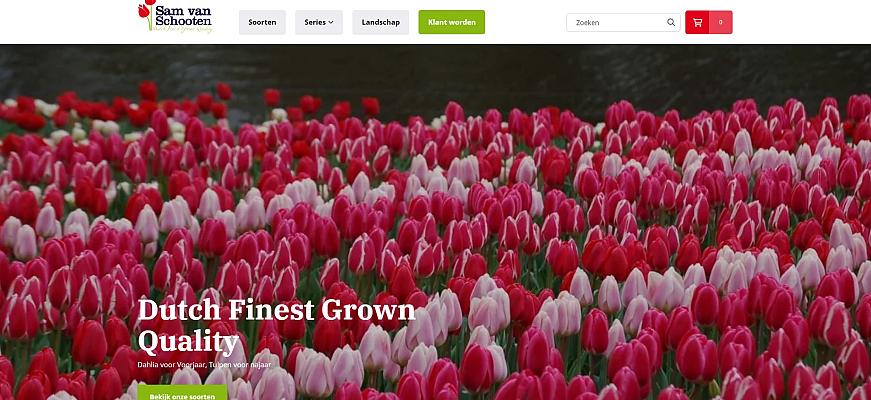This screenshot has width=871, height=400.
Task: Click the red tulip logo icon
Action: [146, 13]
